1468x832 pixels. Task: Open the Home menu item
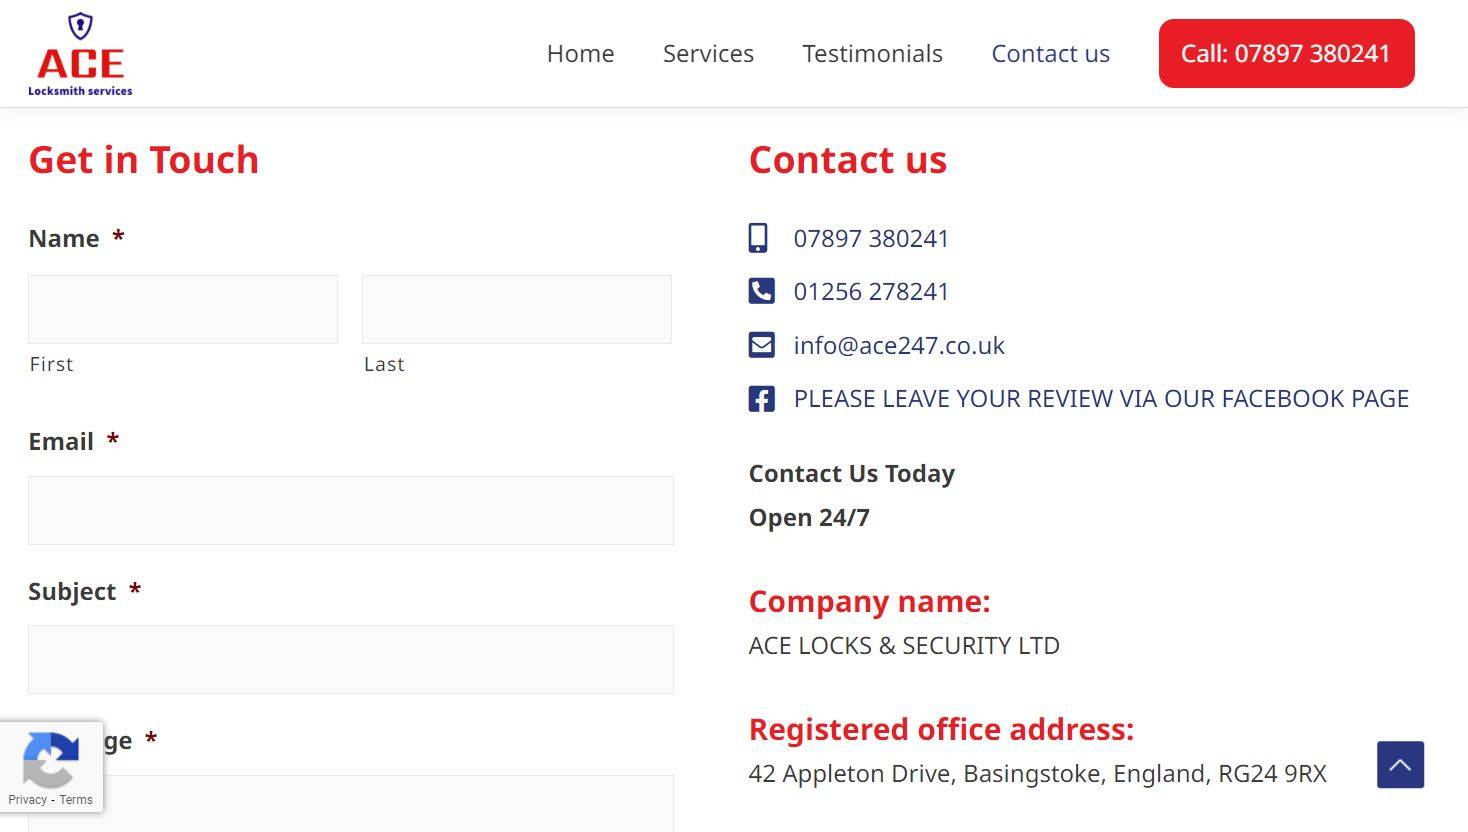(580, 54)
